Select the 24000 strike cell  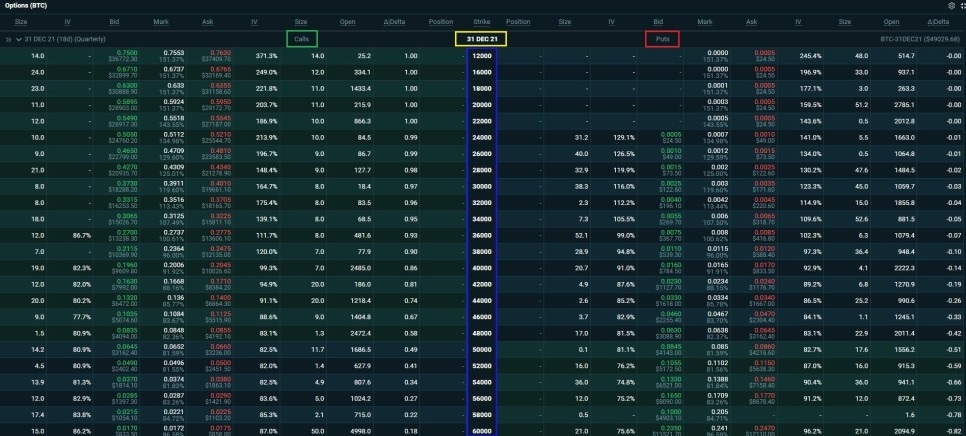point(482,137)
